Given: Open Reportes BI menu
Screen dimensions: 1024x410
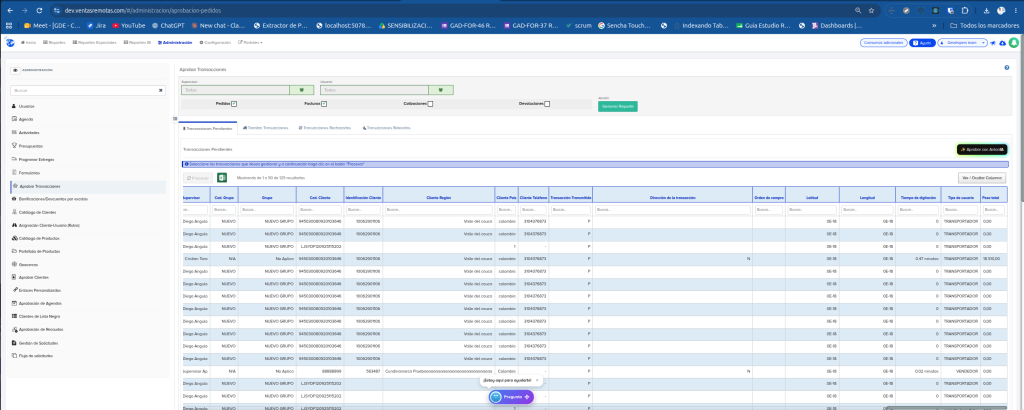Looking at the screenshot, I should (x=137, y=42).
